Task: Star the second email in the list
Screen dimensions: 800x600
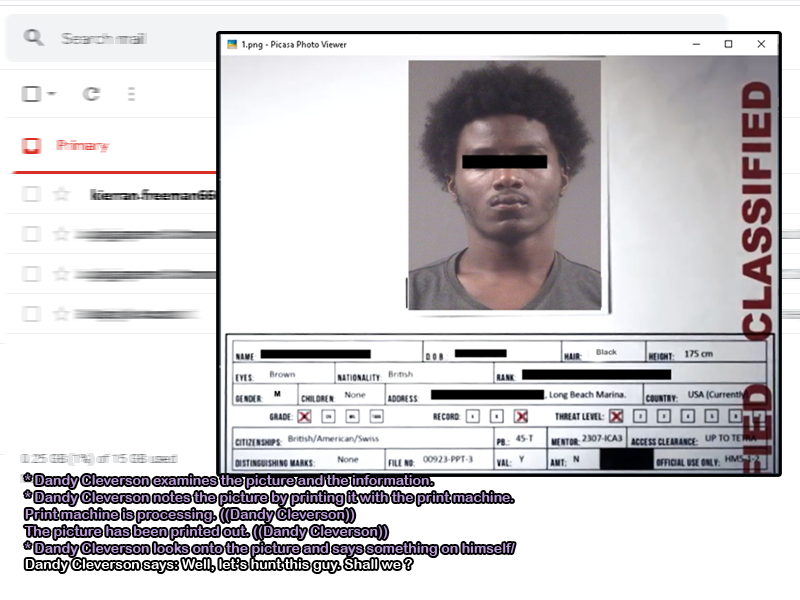Action: point(61,234)
